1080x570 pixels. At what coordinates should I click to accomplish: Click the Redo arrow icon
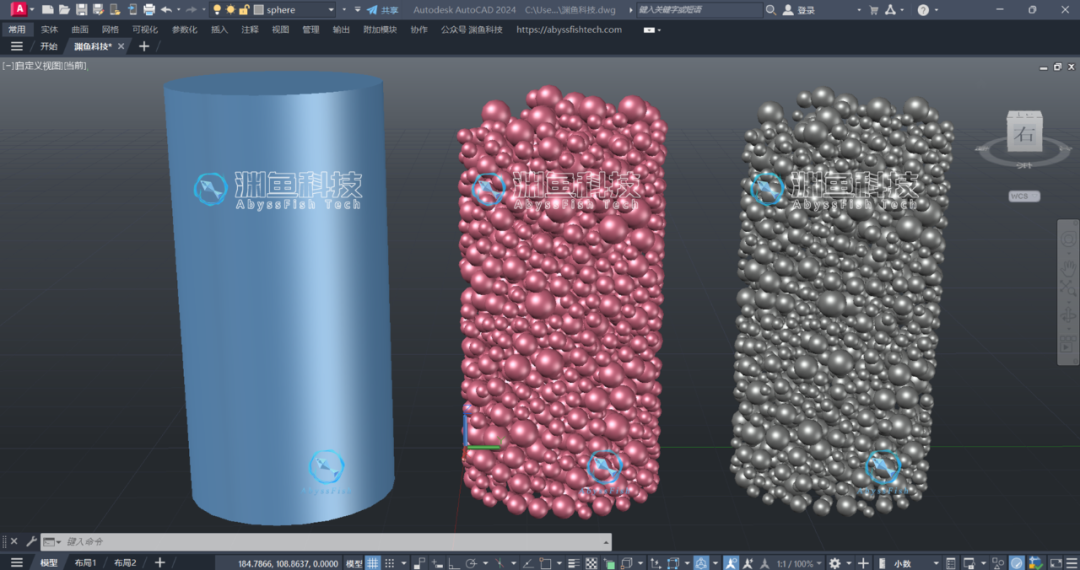(x=191, y=10)
